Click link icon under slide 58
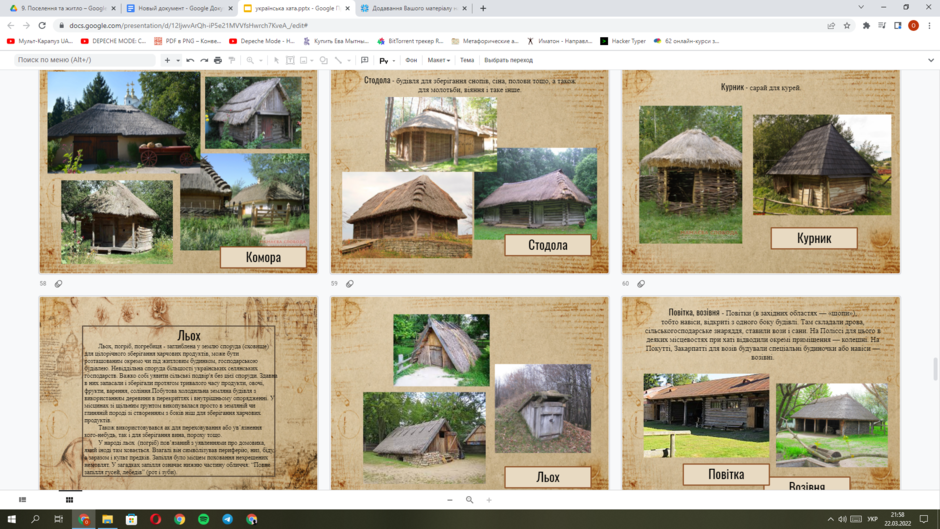 [58, 284]
